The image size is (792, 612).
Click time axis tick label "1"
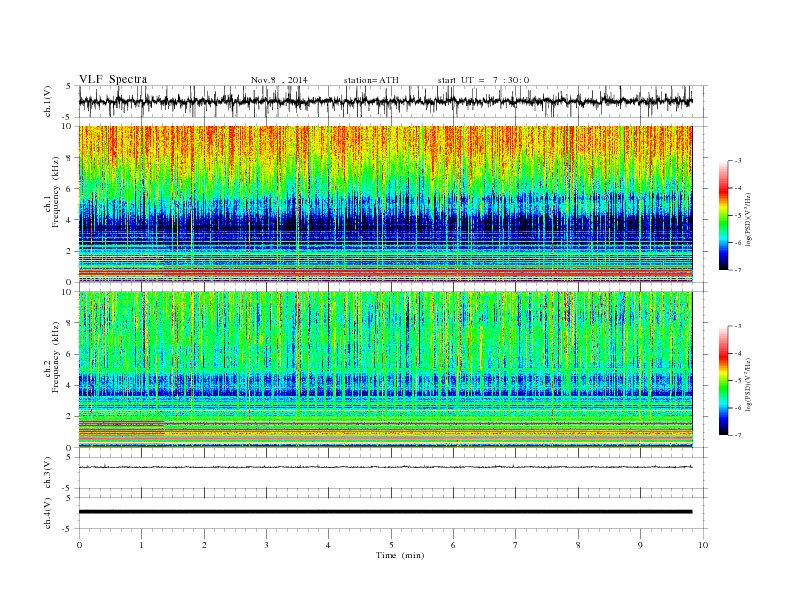point(141,545)
